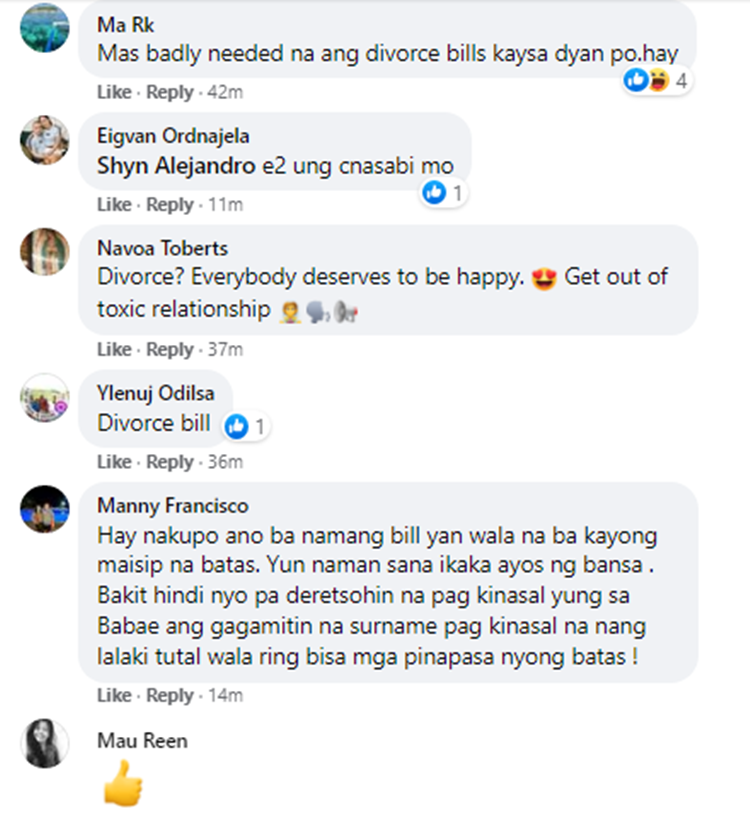Image resolution: width=750 pixels, height=818 pixels.
Task: Open Navoa Toberts' name link
Action: [x=162, y=248]
